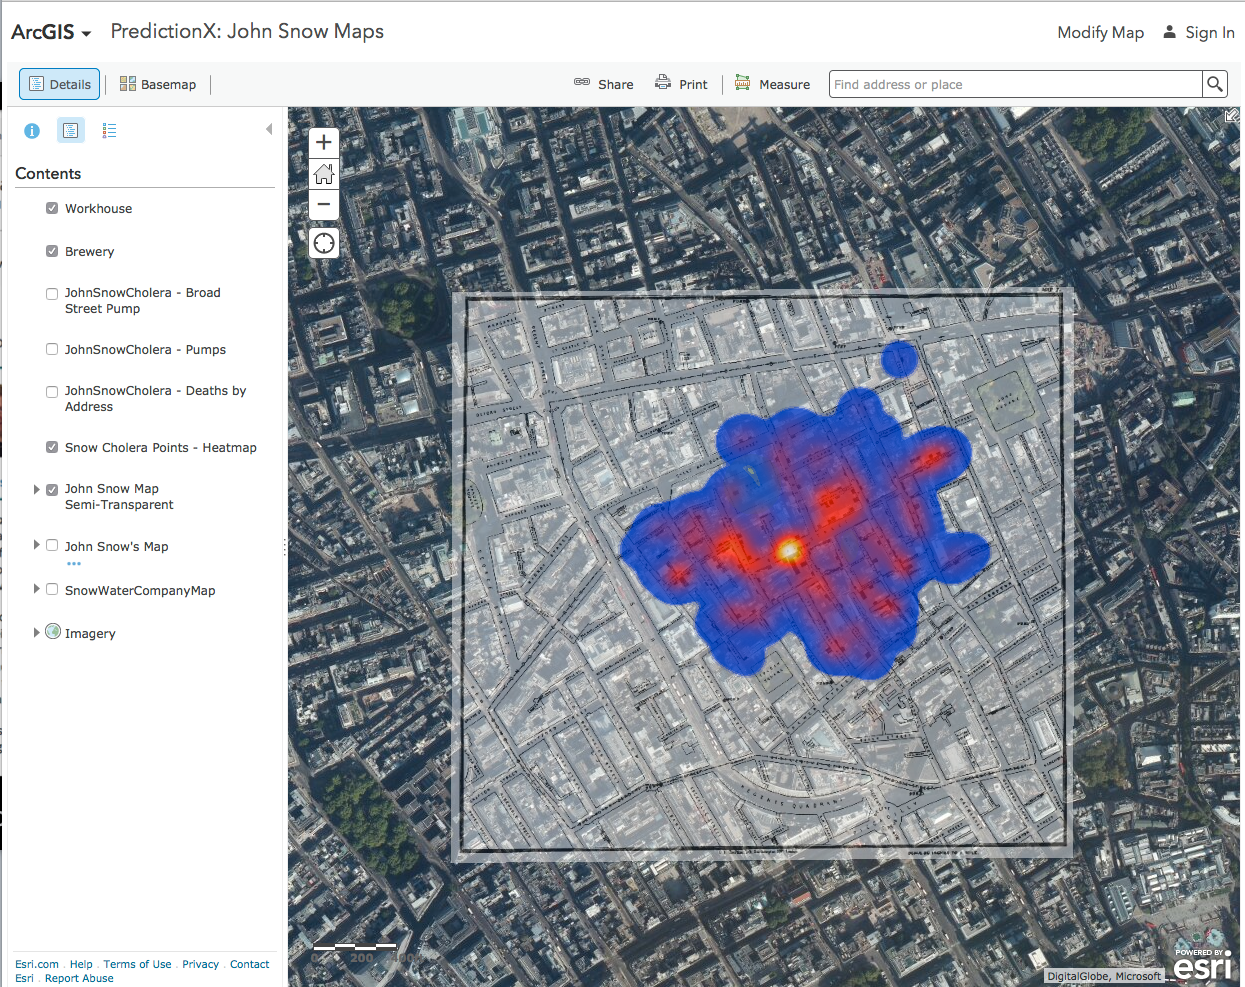Click the Find address or place field

(1015, 84)
